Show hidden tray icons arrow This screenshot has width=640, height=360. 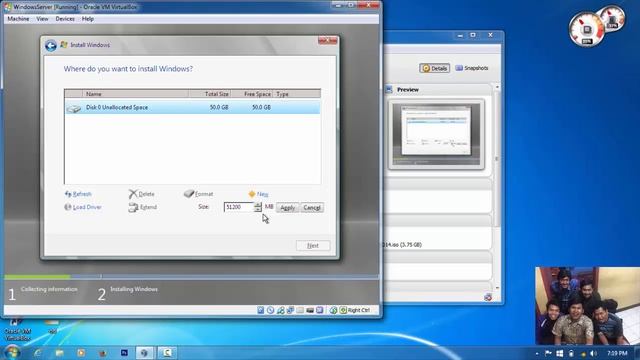point(537,353)
